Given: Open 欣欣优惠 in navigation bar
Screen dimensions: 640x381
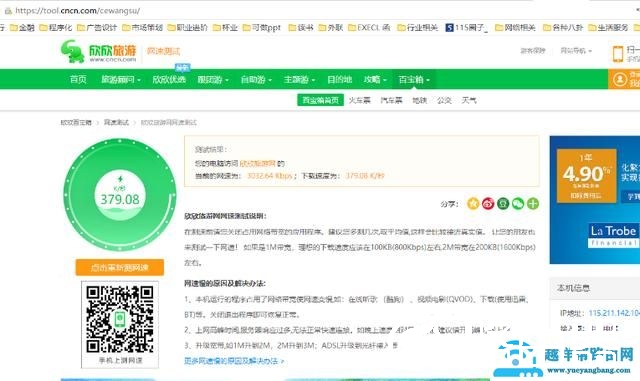Looking at the screenshot, I should pos(169,80).
